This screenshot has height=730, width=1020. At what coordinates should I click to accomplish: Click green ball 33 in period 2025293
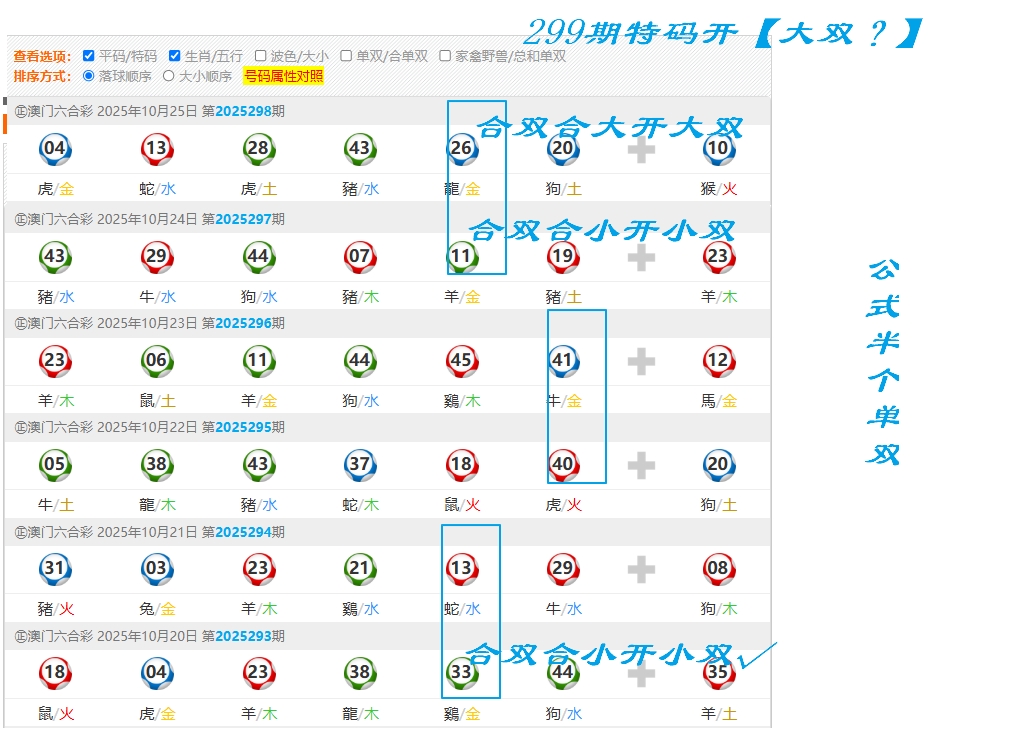(x=461, y=673)
